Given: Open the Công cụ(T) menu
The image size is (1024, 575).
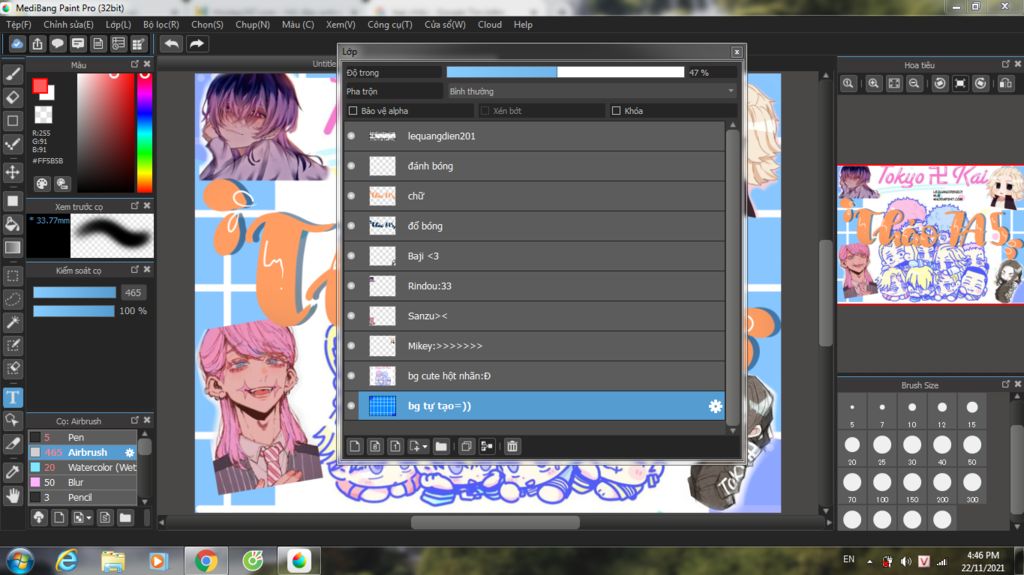Looking at the screenshot, I should pyautogui.click(x=390, y=25).
